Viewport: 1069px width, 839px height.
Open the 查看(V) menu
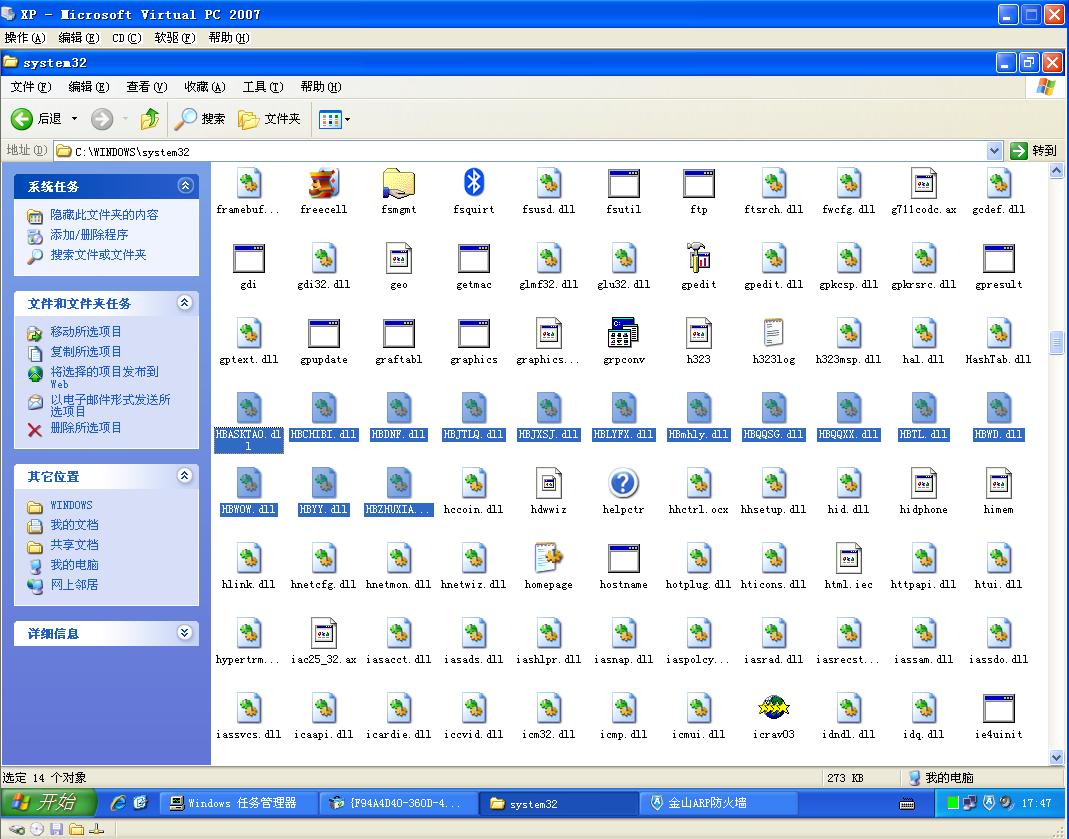click(x=146, y=87)
